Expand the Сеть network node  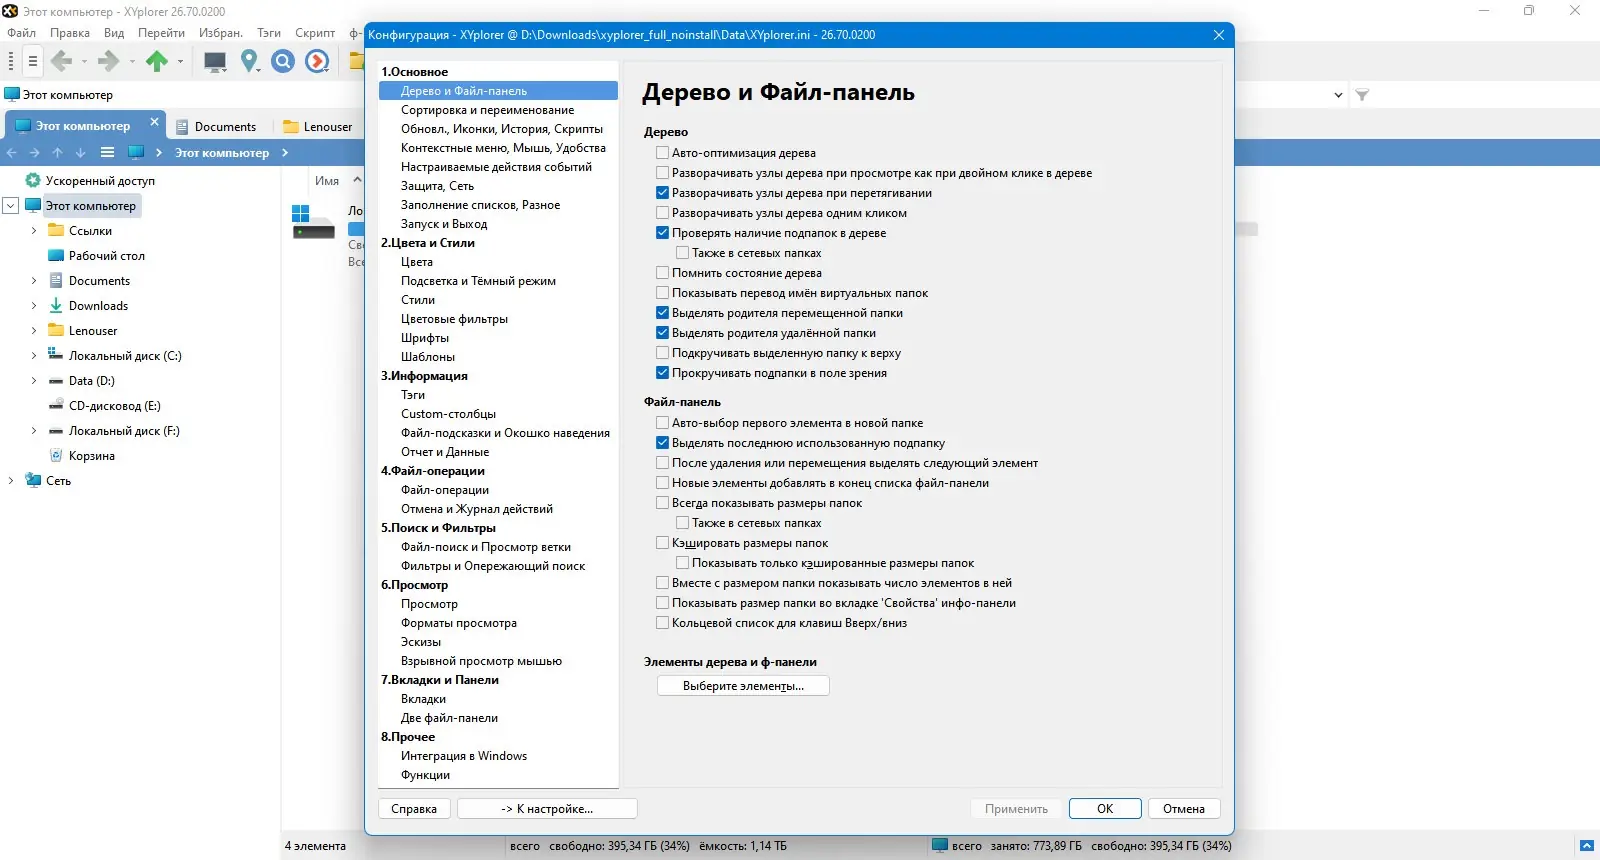tap(11, 481)
